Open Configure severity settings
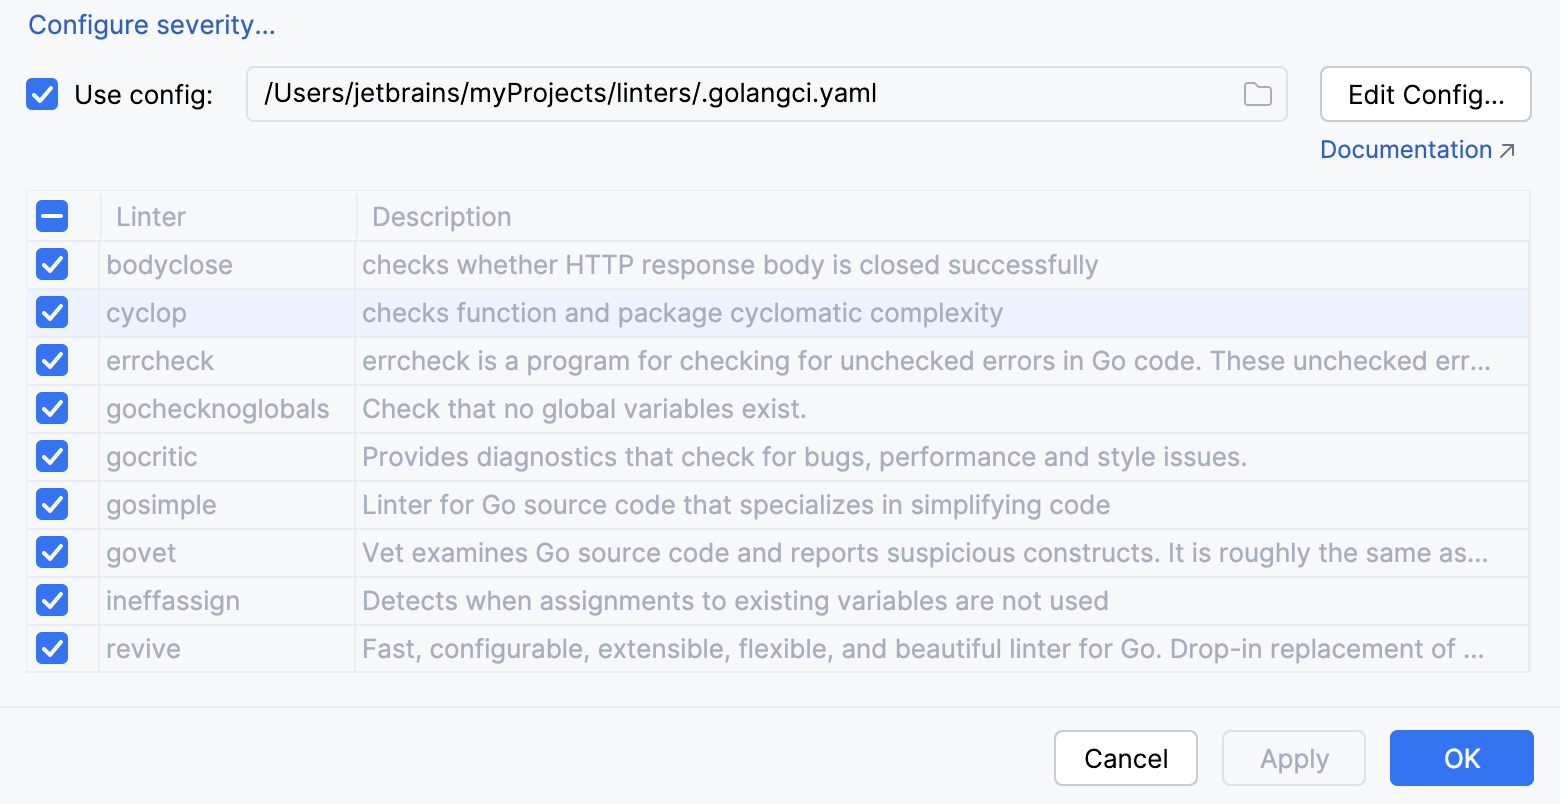The image size is (1560, 804). pyautogui.click(x=150, y=24)
